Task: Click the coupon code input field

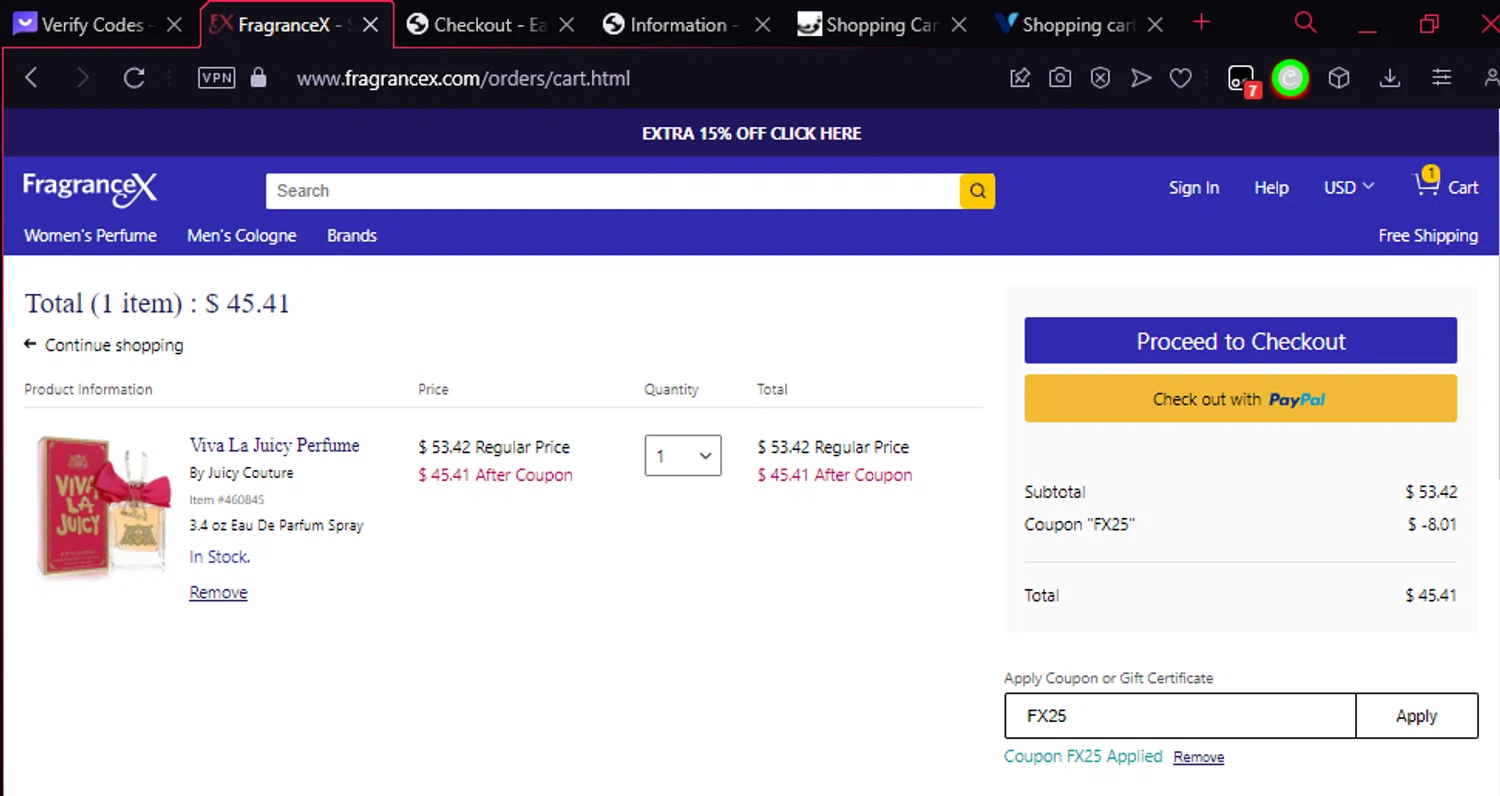Action: click(1180, 716)
